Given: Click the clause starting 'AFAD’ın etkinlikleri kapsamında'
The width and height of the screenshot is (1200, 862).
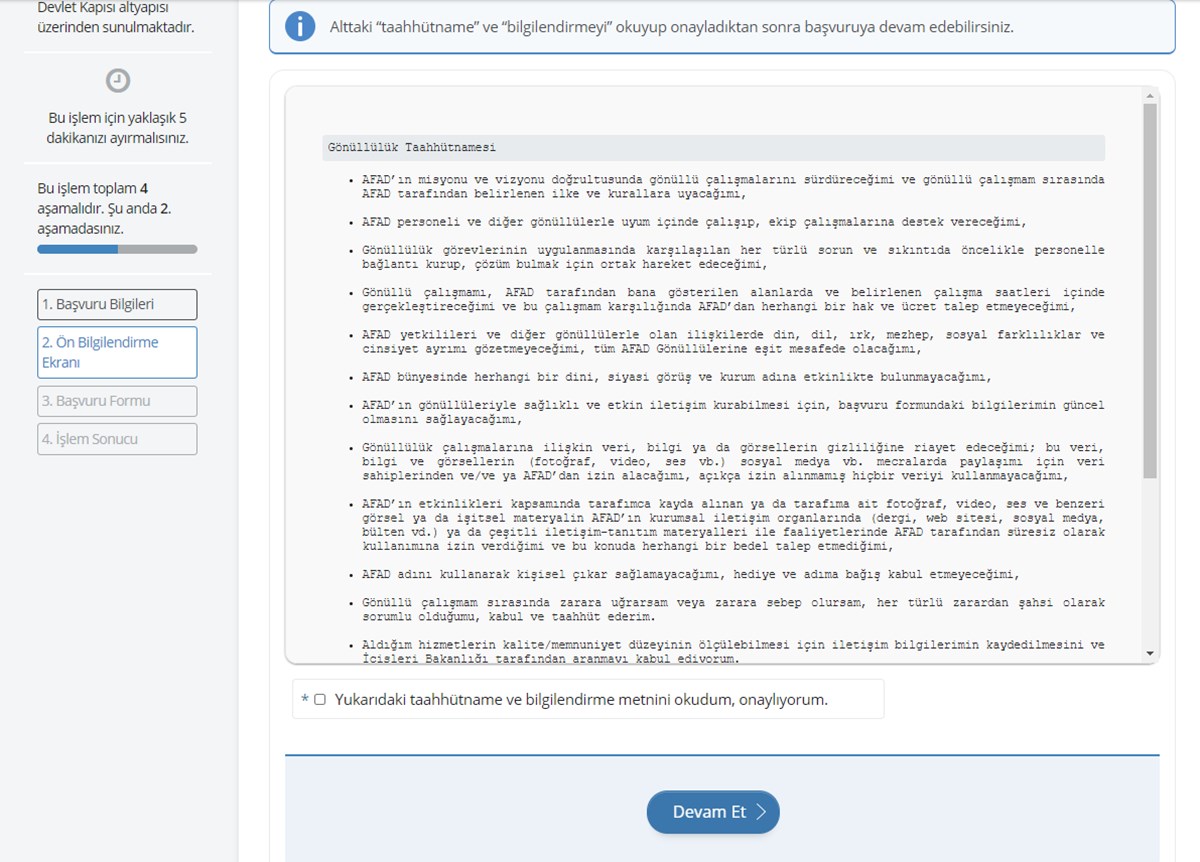Looking at the screenshot, I should tap(734, 525).
